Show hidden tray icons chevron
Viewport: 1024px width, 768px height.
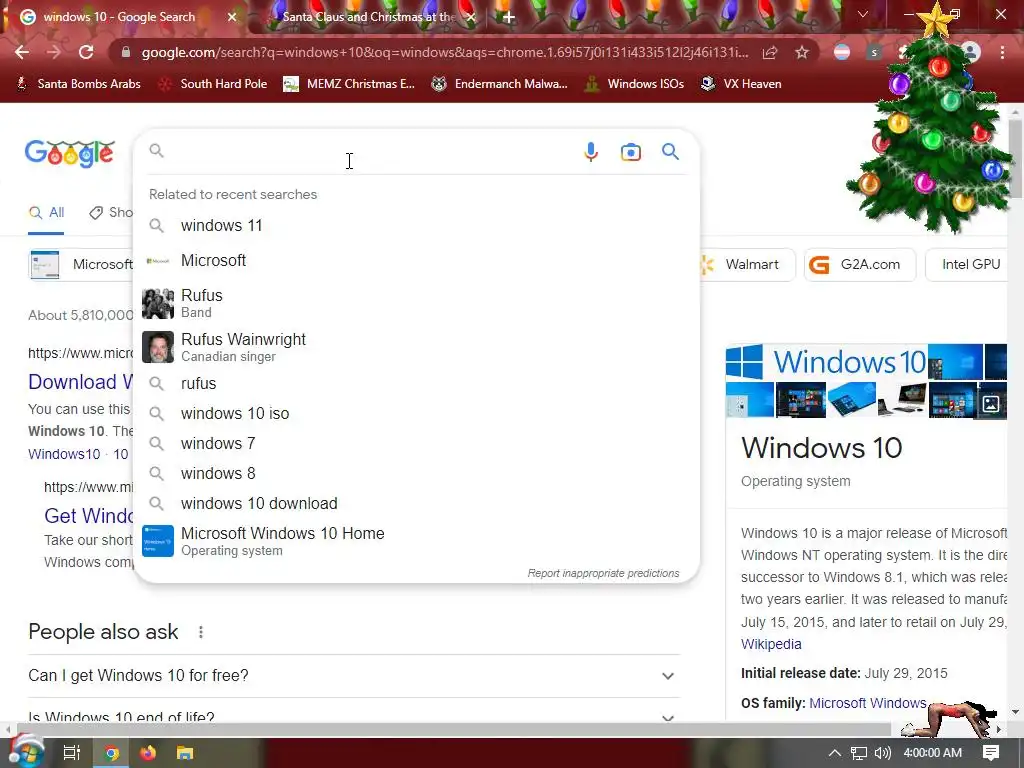[x=835, y=753]
